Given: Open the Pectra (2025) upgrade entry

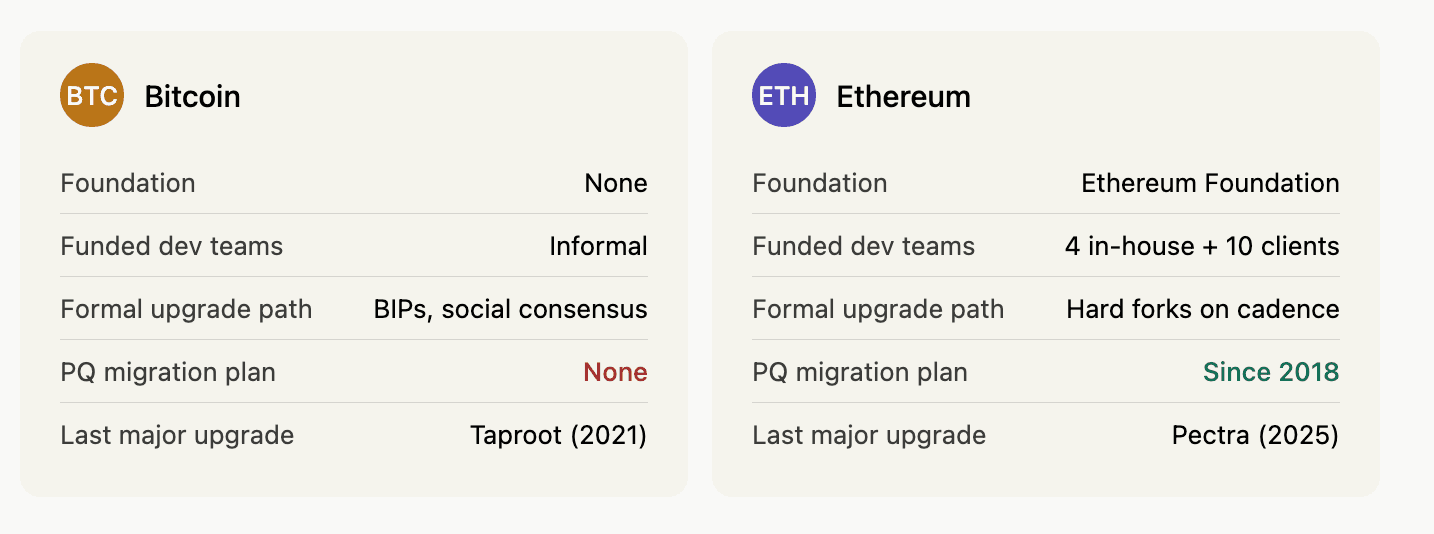Looking at the screenshot, I should point(1254,435).
